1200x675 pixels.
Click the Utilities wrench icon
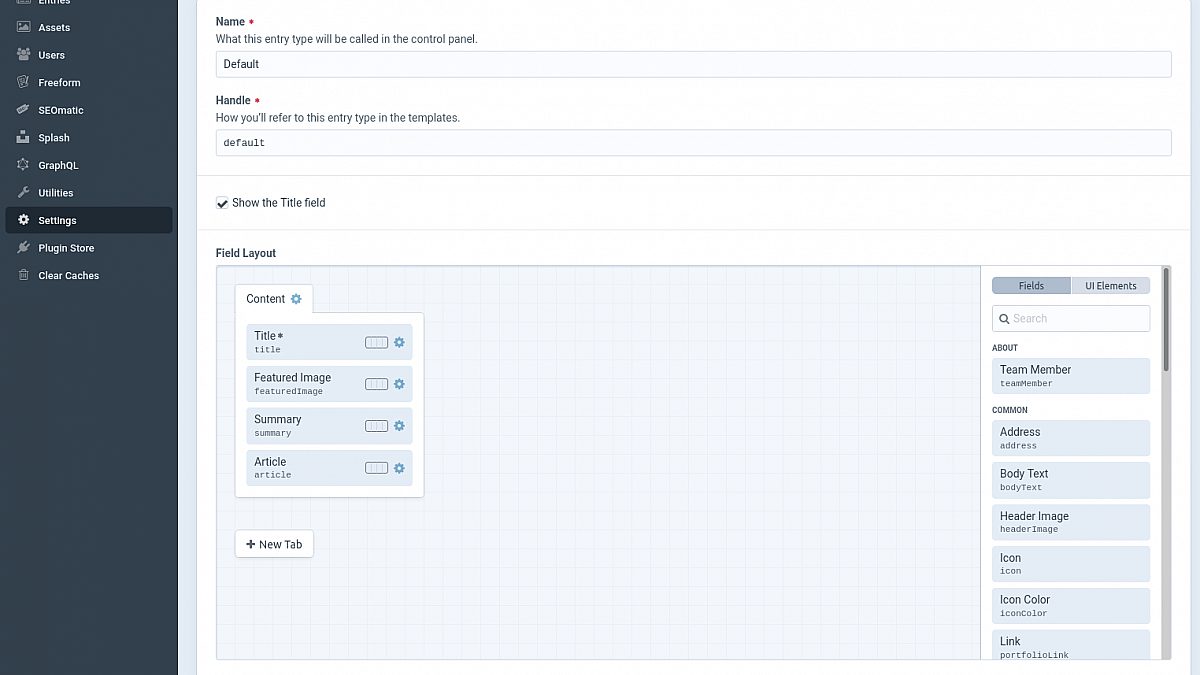[23, 192]
